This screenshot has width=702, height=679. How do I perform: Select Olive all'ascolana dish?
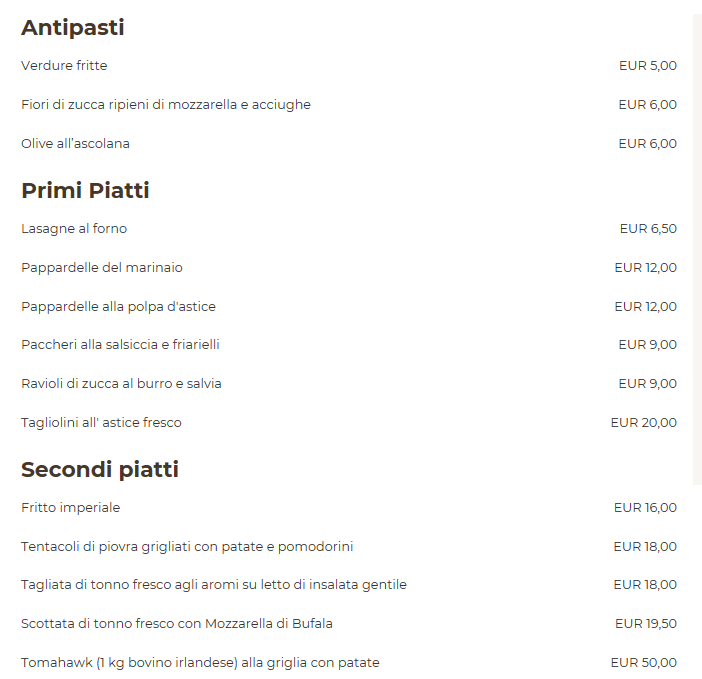[x=75, y=144]
